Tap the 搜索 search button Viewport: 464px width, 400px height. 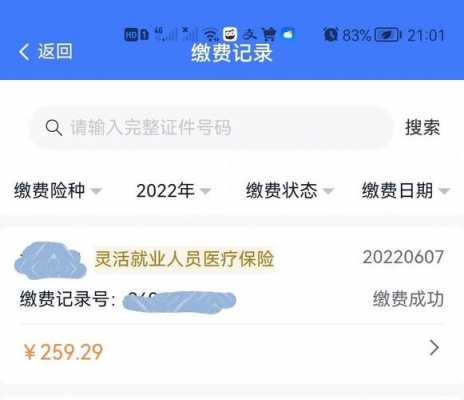pyautogui.click(x=422, y=127)
